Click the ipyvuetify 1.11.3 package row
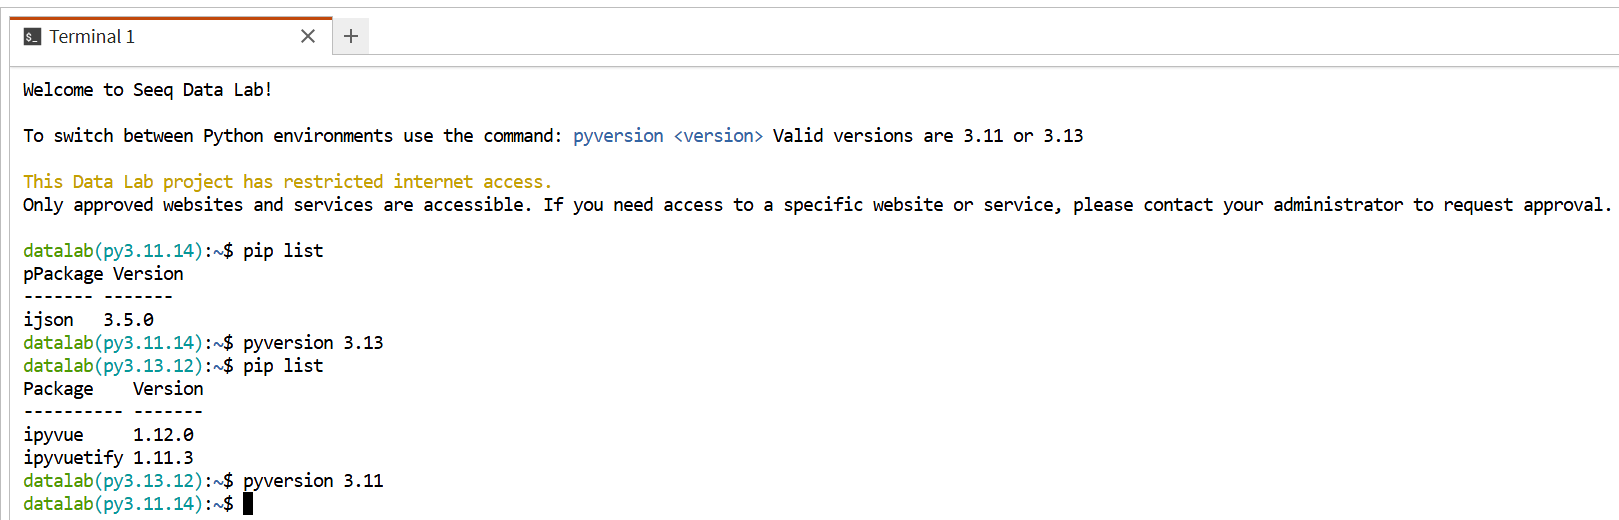The width and height of the screenshot is (1619, 520). (108, 458)
